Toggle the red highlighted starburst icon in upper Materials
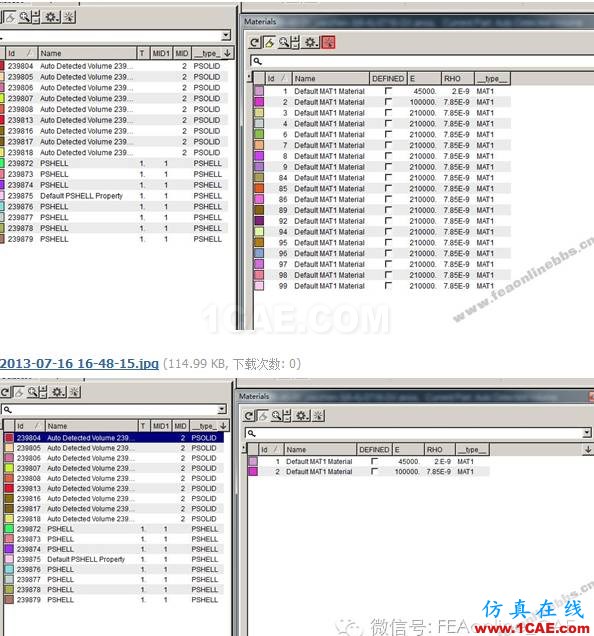Screen dimensions: 594x636 tap(329, 42)
